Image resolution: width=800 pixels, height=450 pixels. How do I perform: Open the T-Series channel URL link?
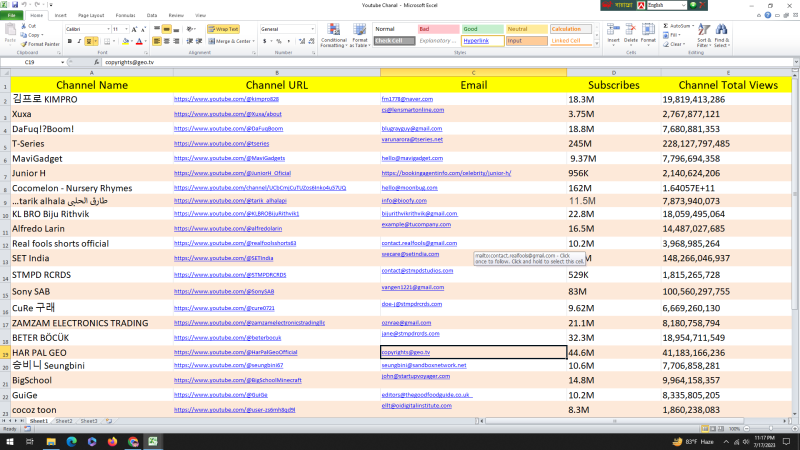221,144
